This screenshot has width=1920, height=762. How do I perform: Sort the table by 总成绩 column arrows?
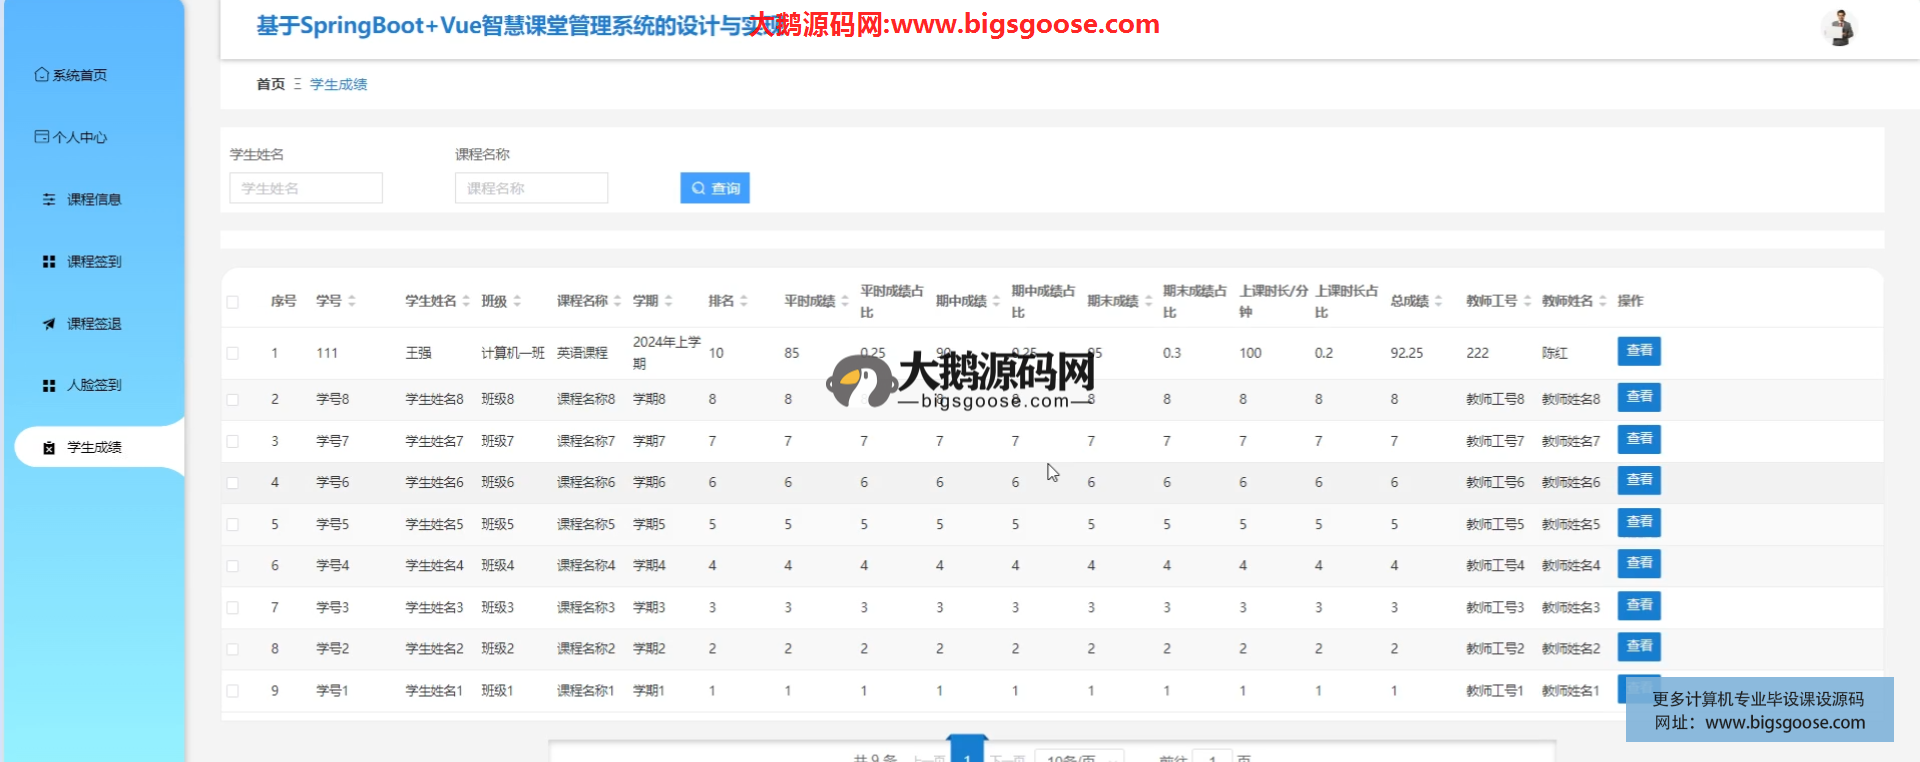pos(1438,301)
